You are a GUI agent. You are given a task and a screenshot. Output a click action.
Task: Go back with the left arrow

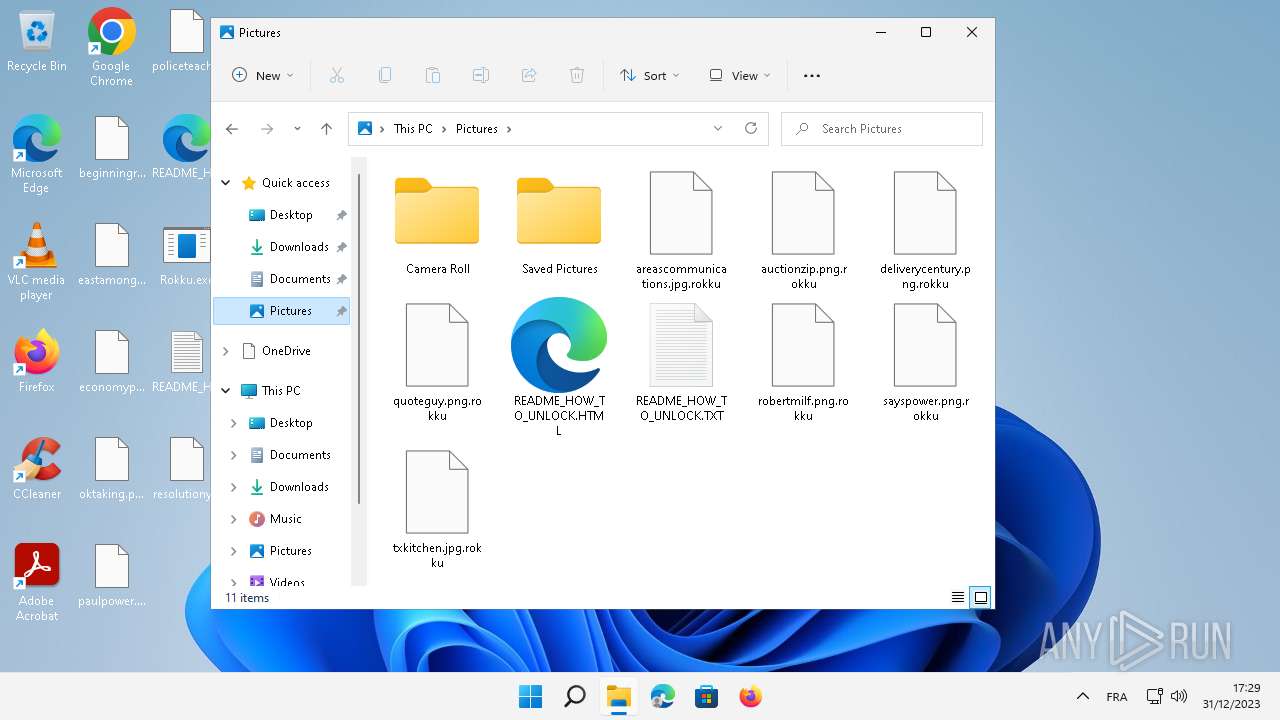click(x=232, y=129)
